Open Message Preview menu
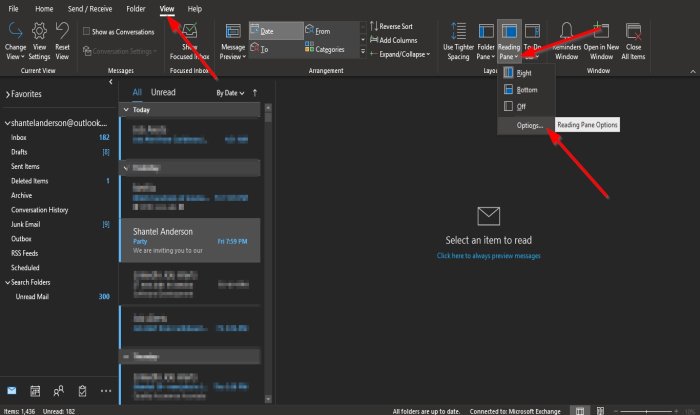Viewport: 700px width, 415px height. click(x=233, y=41)
